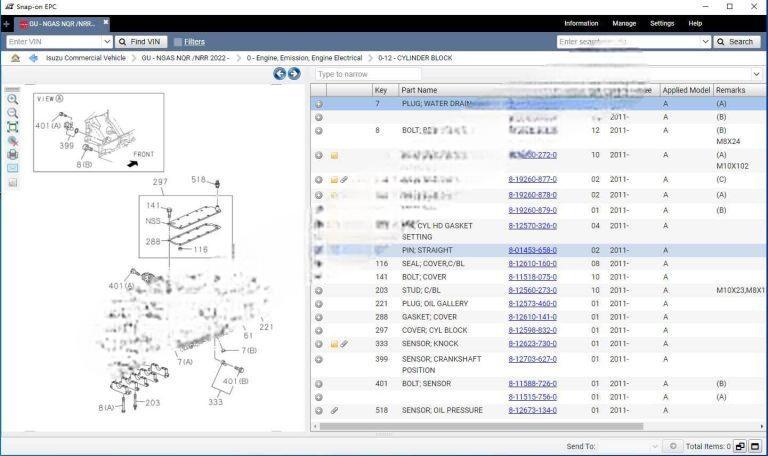The width and height of the screenshot is (768, 456).
Task: Go to the previous illustration arrow
Action: [280, 74]
